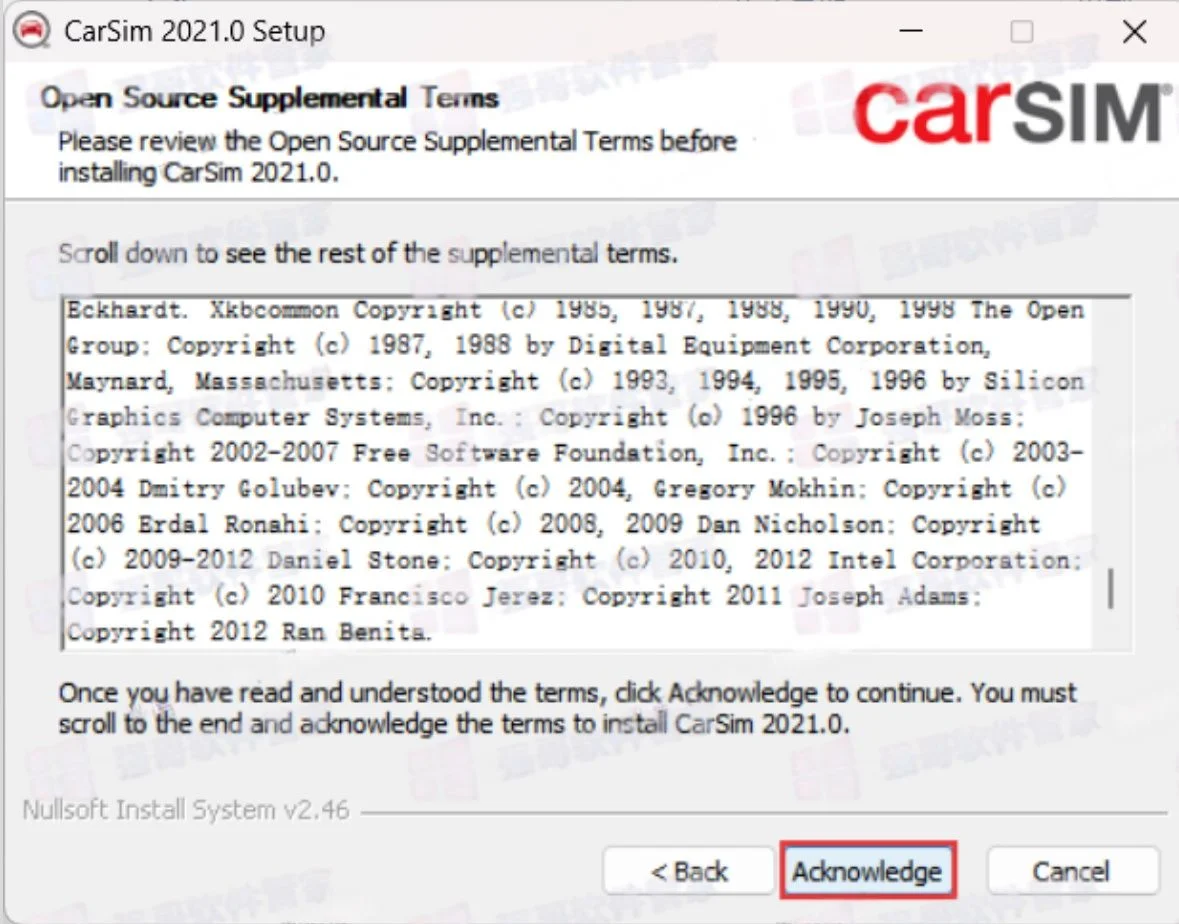The height and width of the screenshot is (924, 1179).
Task: Click the 'Once you have read and understood' paragraph
Action: [x=568, y=707]
